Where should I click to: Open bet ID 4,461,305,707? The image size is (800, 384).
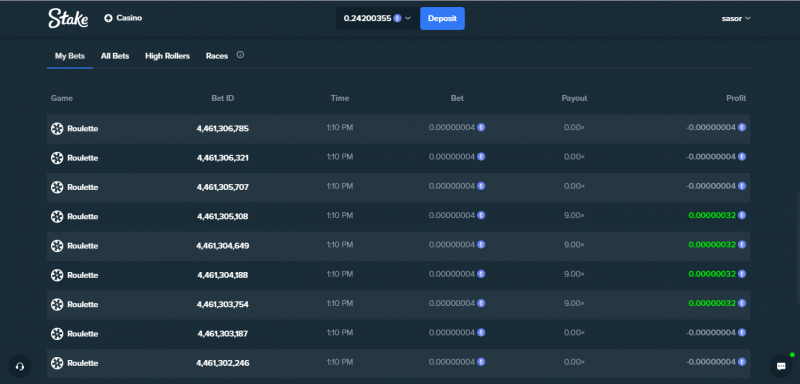coord(222,187)
